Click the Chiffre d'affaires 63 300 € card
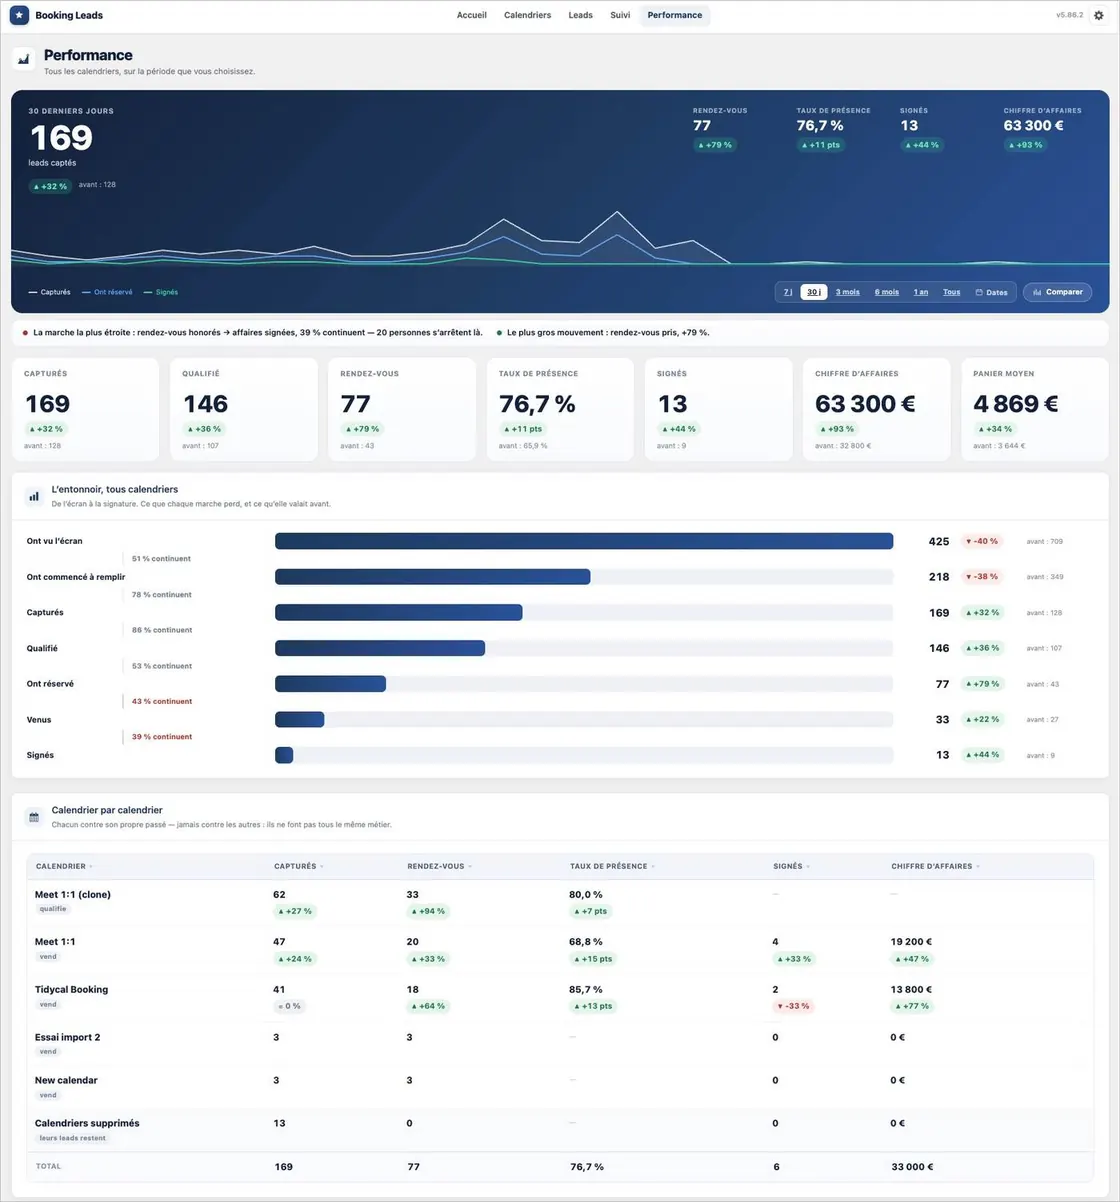The height and width of the screenshot is (1202, 1120). point(876,410)
